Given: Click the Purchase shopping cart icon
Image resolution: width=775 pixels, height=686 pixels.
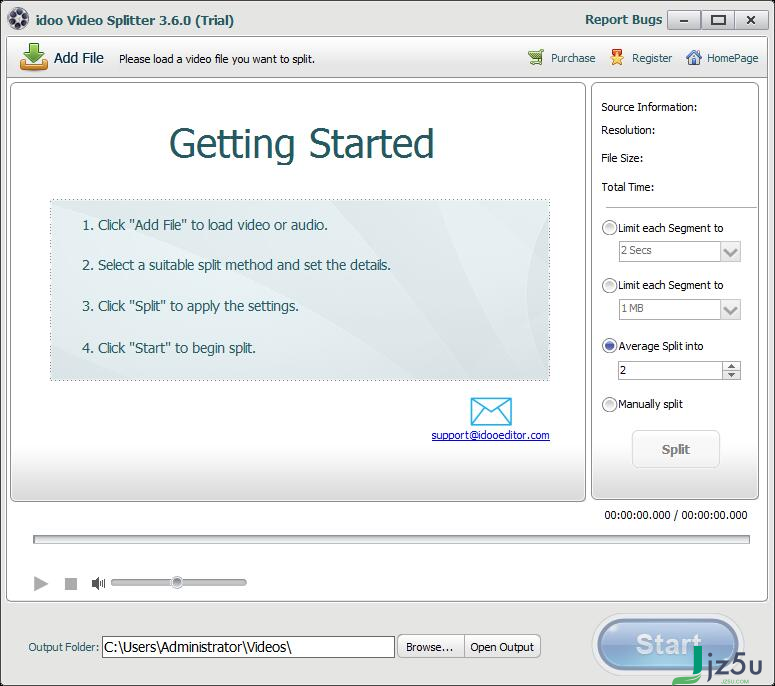Looking at the screenshot, I should tap(536, 58).
